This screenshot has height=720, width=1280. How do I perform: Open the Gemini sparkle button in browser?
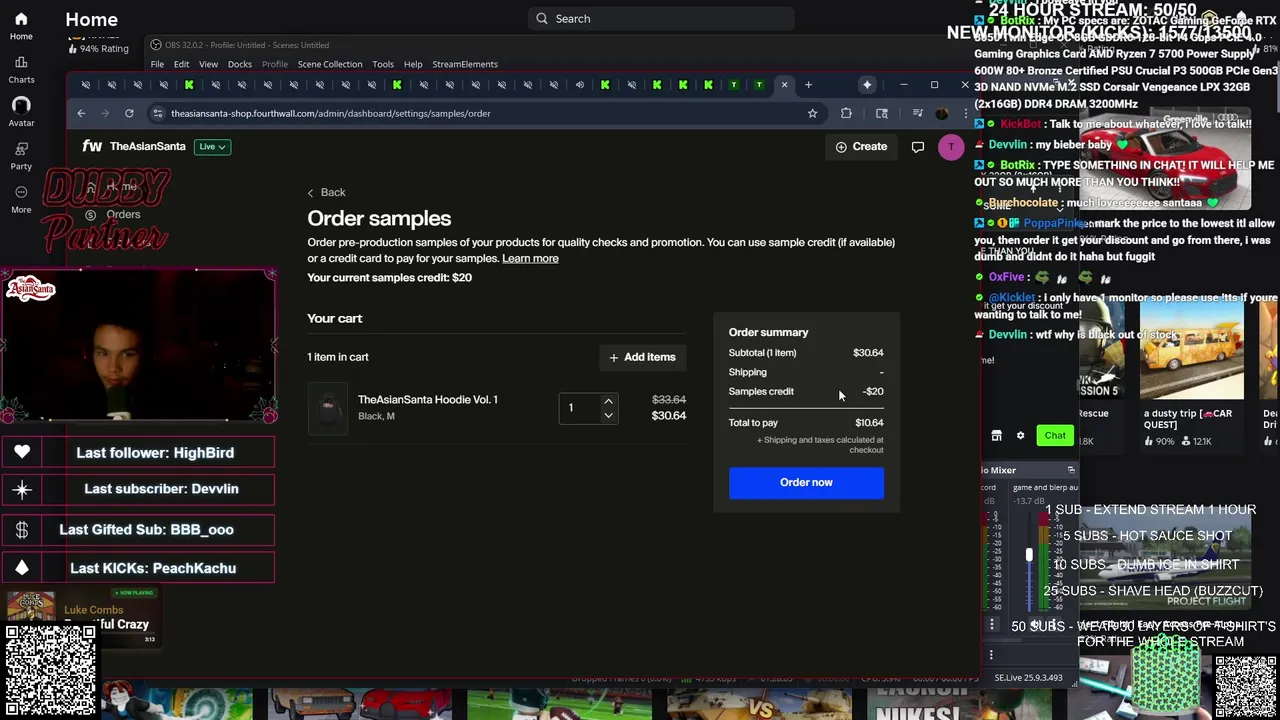(867, 85)
